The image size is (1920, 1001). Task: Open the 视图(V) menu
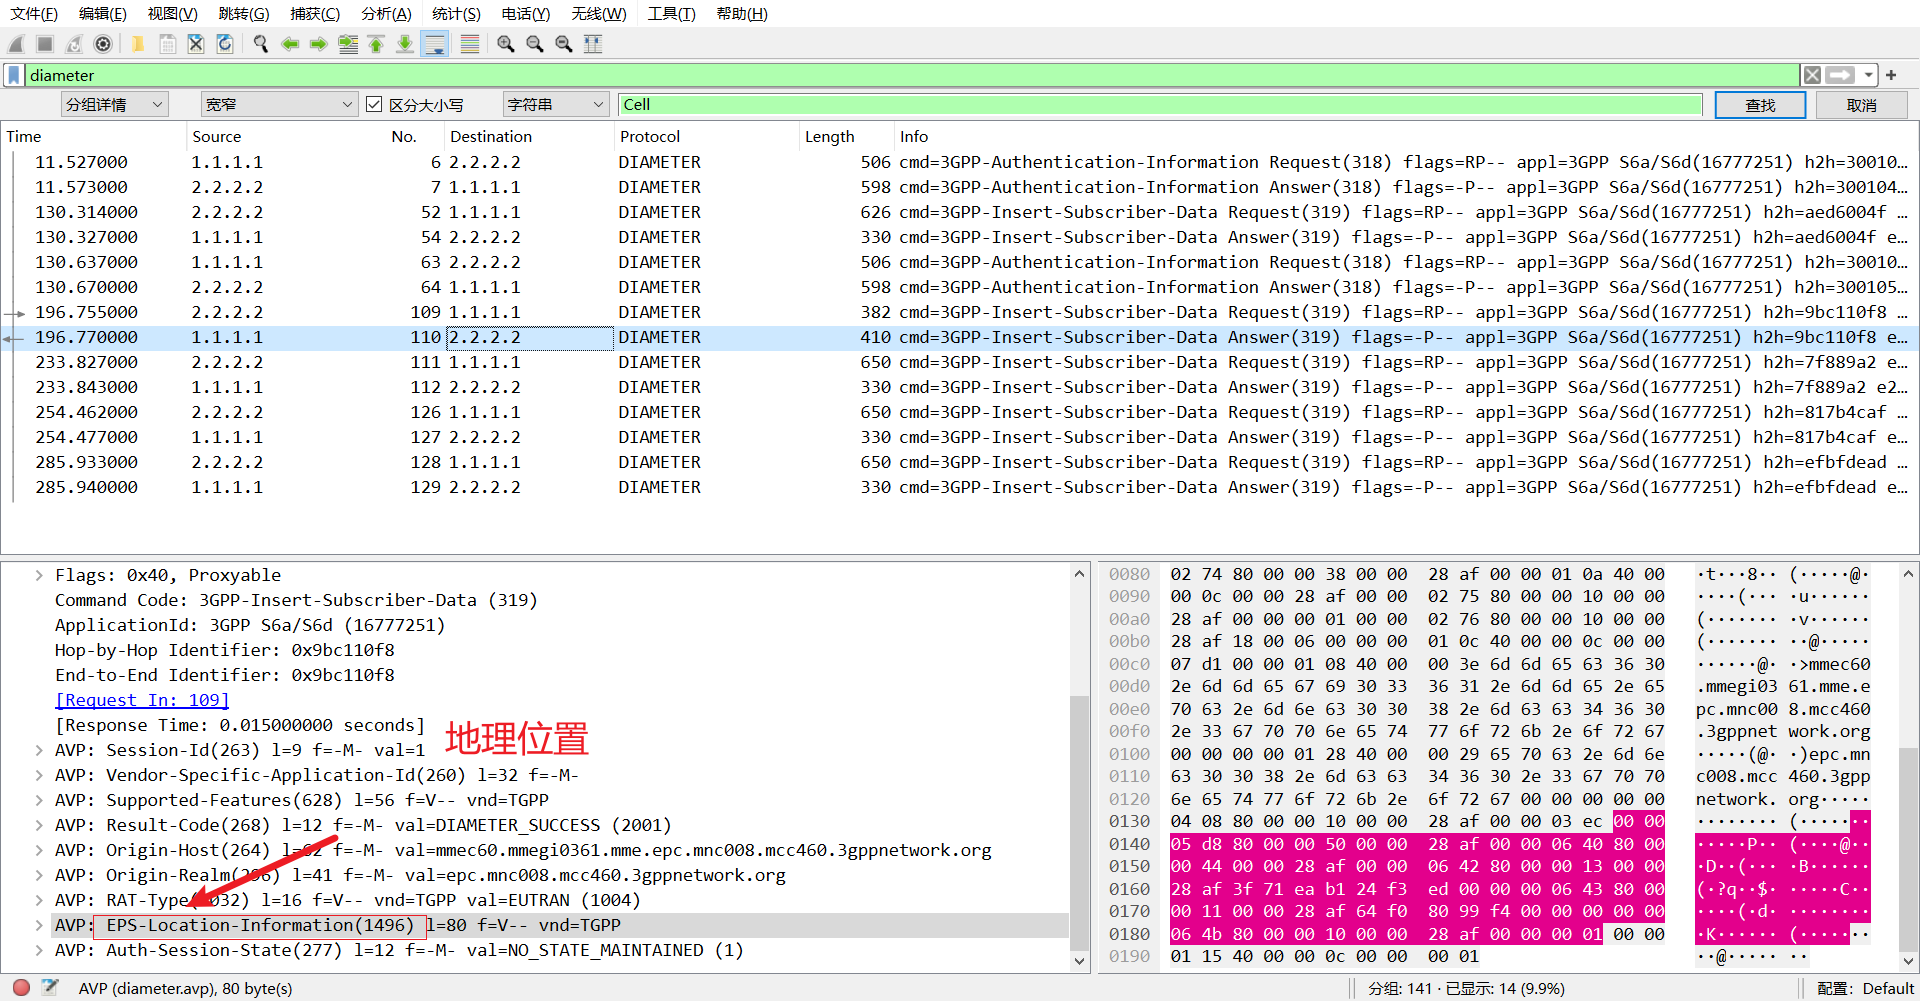pyautogui.click(x=172, y=14)
